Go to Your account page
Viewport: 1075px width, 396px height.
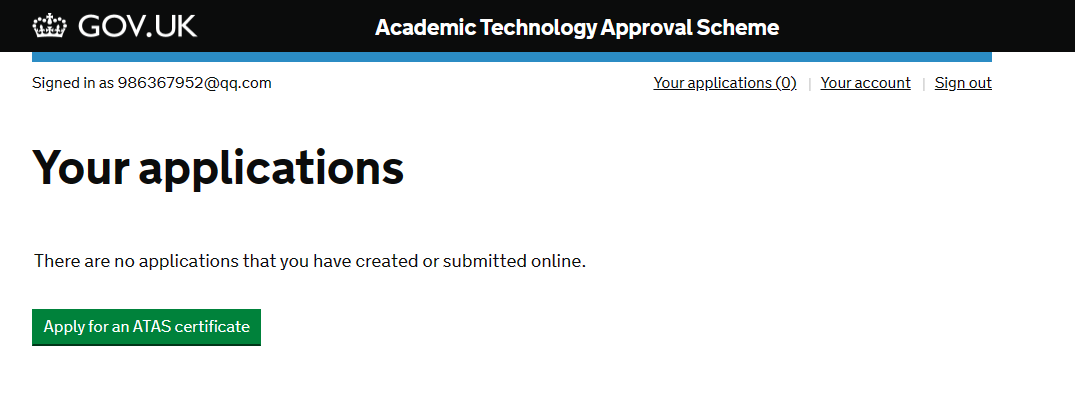(865, 83)
